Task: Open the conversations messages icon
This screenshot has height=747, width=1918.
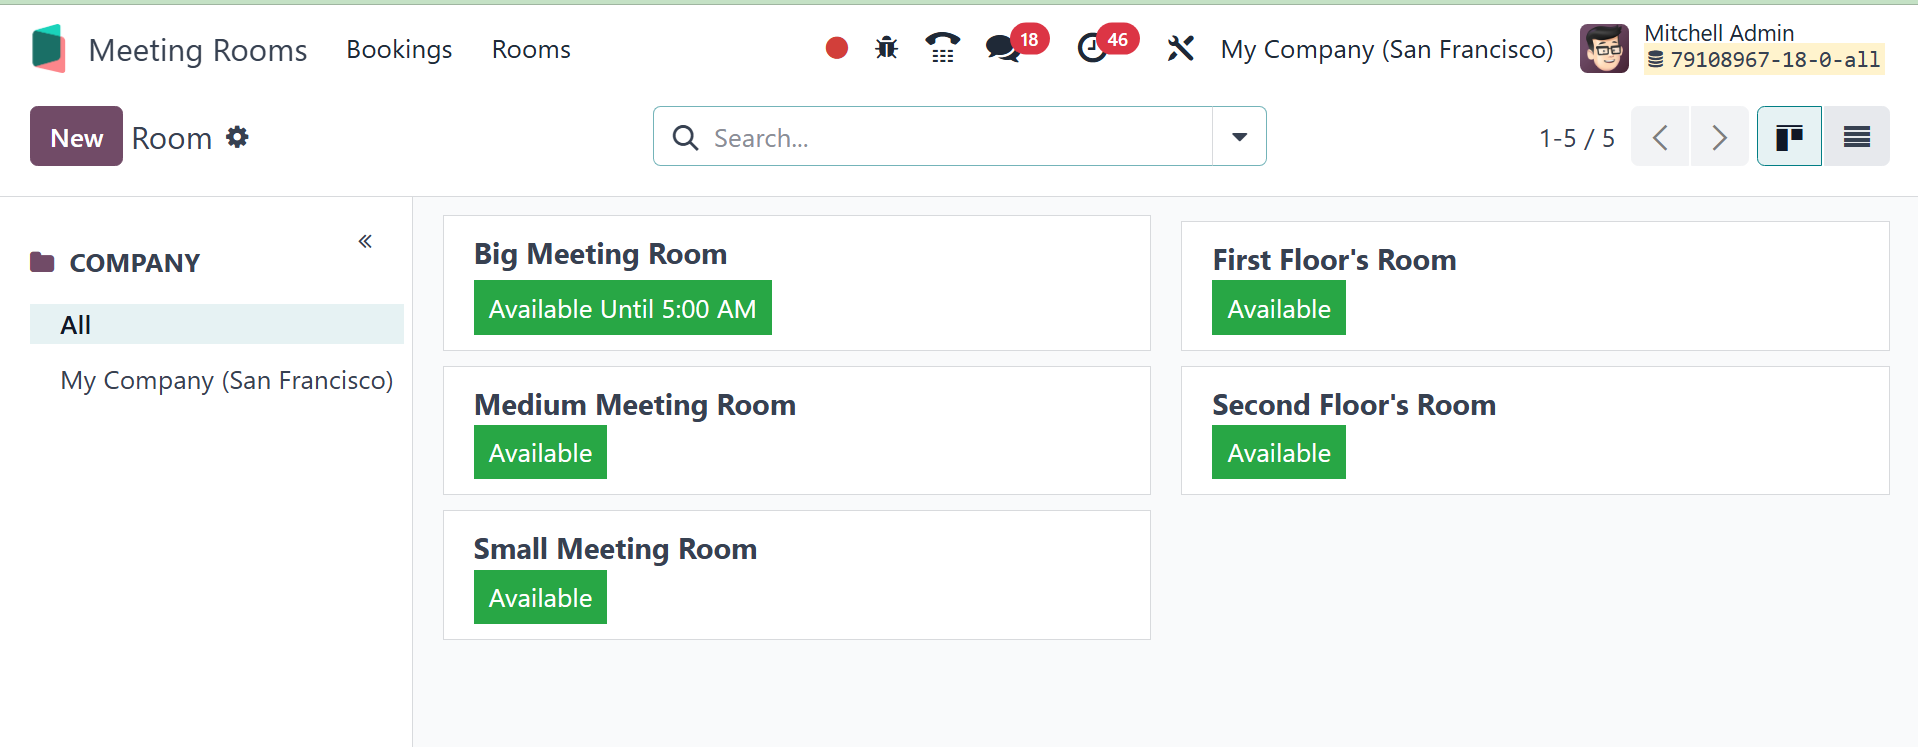Action: click(1002, 48)
